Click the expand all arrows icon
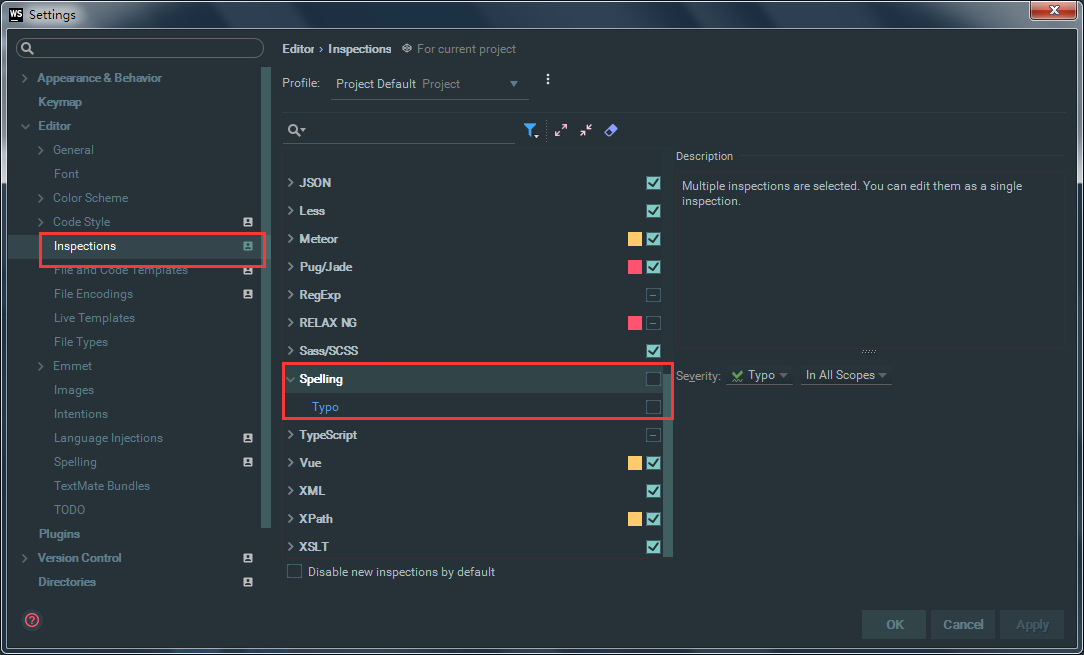Screen dimensions: 1084x655 [561, 130]
